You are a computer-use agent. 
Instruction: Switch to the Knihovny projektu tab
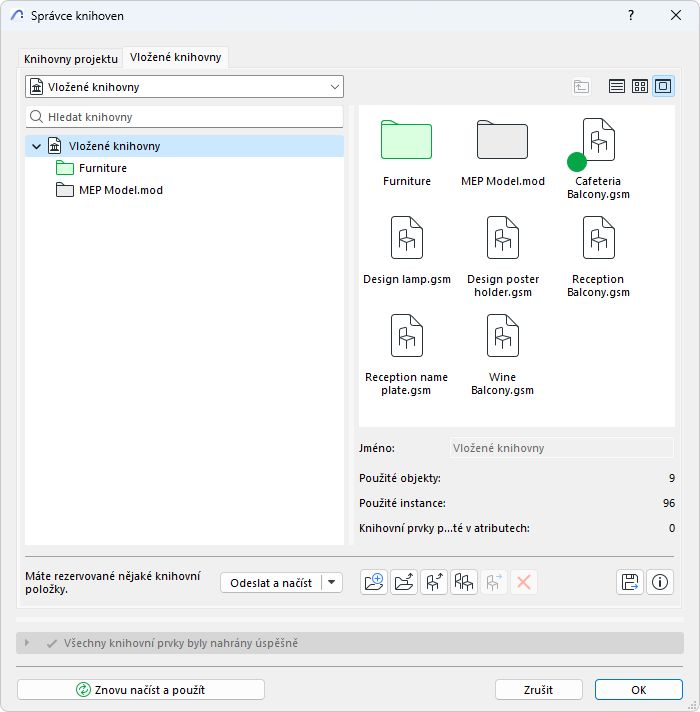click(x=71, y=59)
